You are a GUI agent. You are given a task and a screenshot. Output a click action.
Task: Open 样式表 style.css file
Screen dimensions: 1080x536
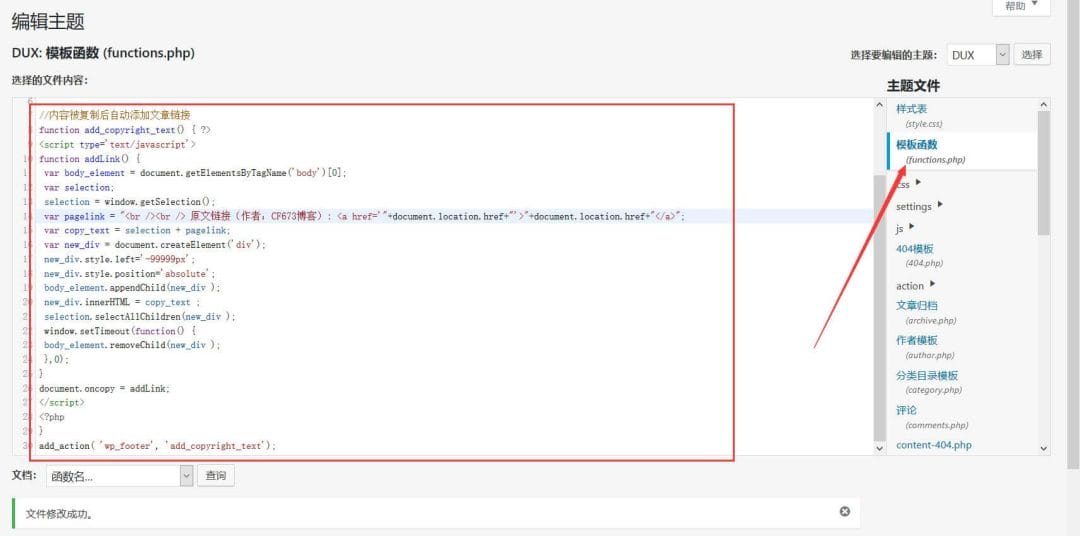(911, 108)
